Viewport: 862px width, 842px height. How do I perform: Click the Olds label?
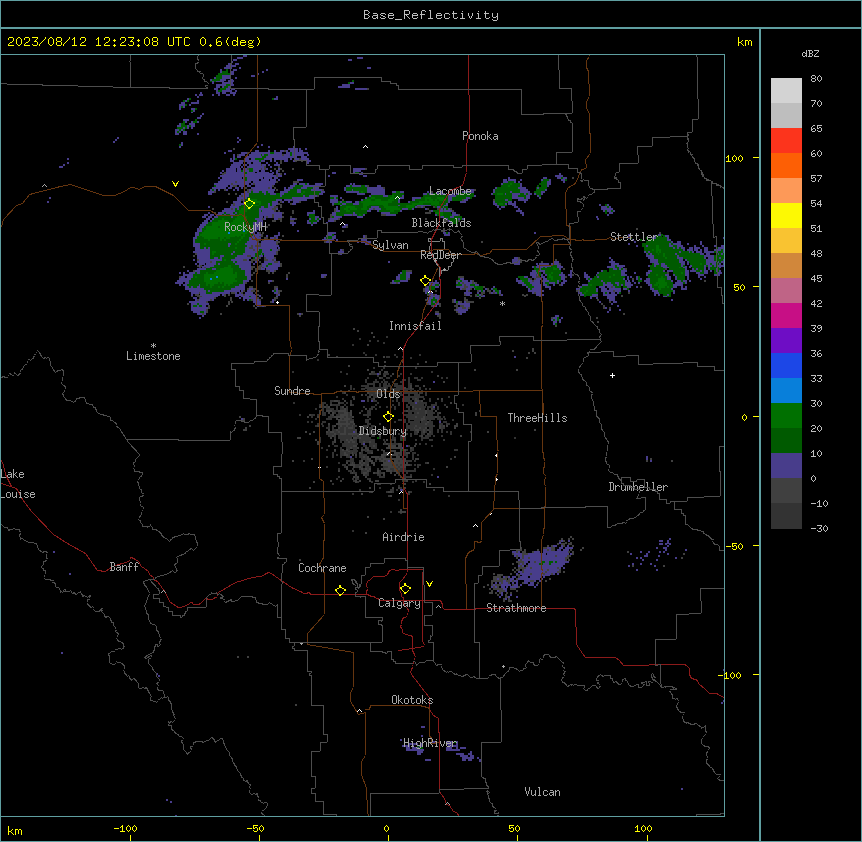click(388, 394)
